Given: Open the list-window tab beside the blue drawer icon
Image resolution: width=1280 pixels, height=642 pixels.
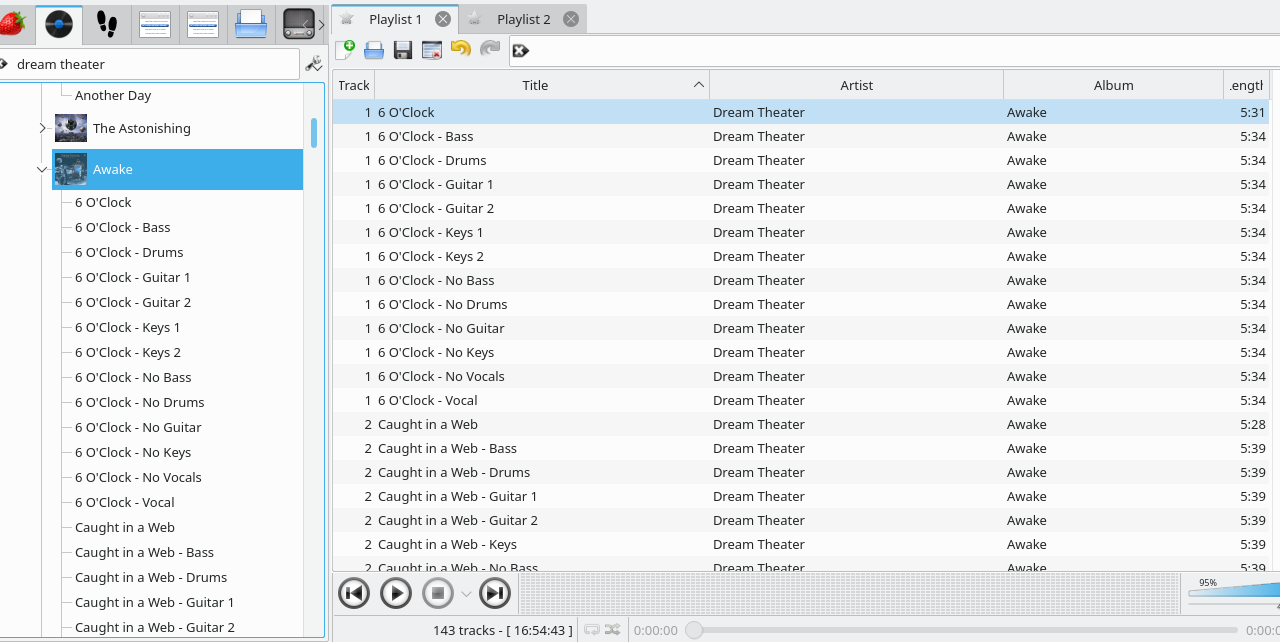Looking at the screenshot, I should click(203, 24).
